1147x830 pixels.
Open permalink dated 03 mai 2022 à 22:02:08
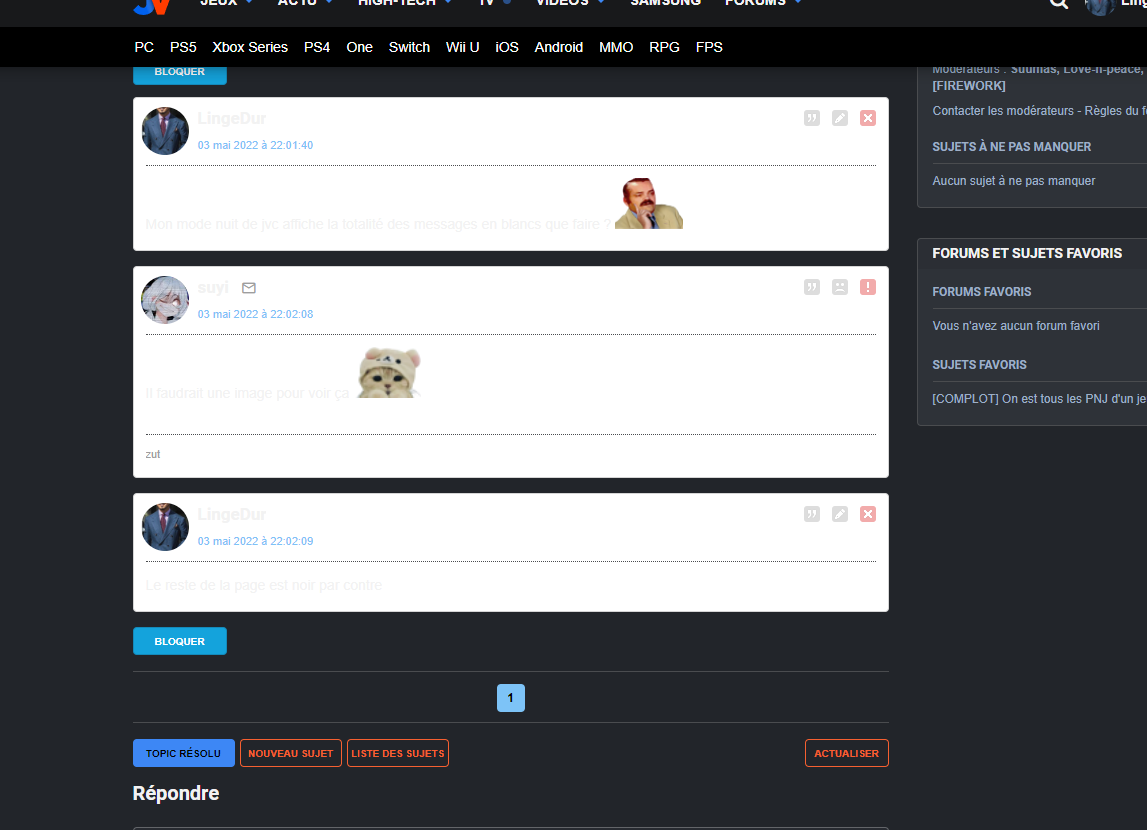pyautogui.click(x=255, y=314)
